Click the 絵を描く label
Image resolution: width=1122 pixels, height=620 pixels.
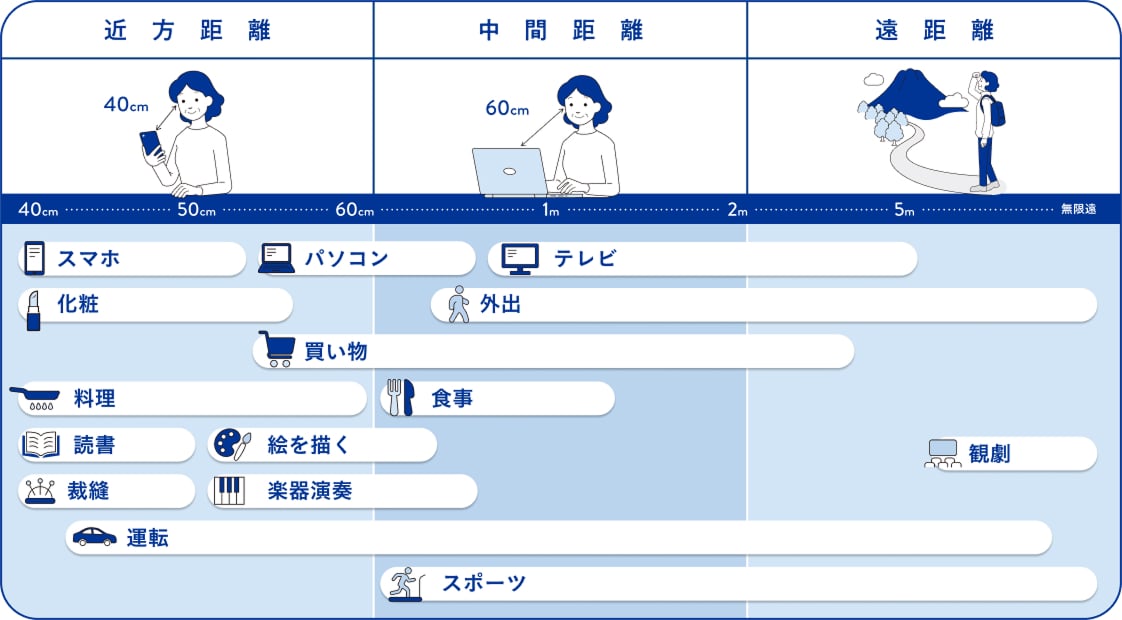[x=309, y=445]
